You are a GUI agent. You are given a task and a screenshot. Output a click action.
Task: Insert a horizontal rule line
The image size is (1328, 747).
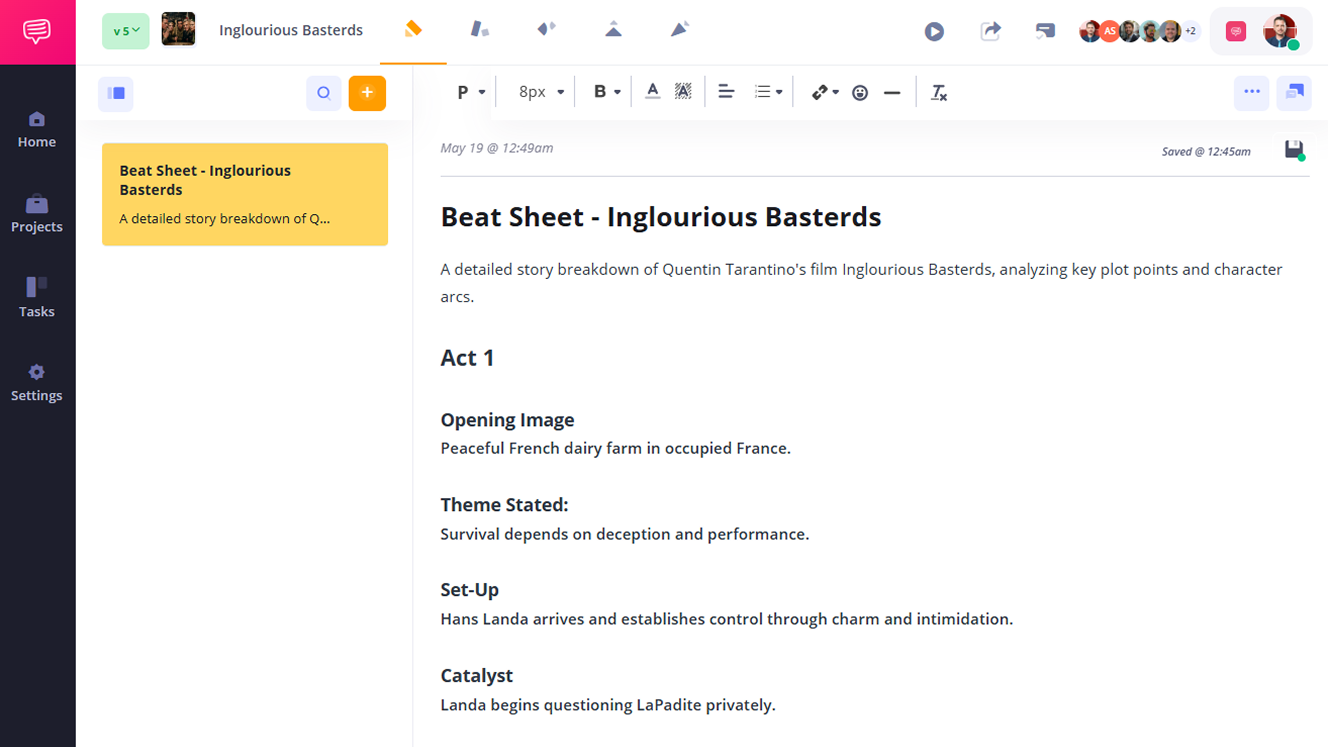(892, 93)
